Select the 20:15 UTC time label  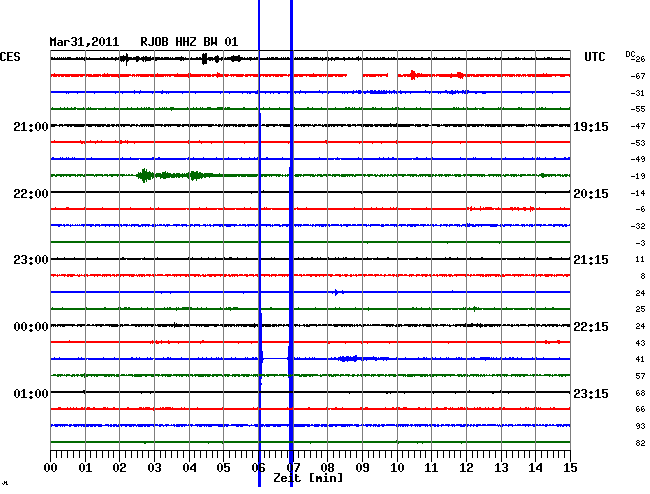coord(591,194)
